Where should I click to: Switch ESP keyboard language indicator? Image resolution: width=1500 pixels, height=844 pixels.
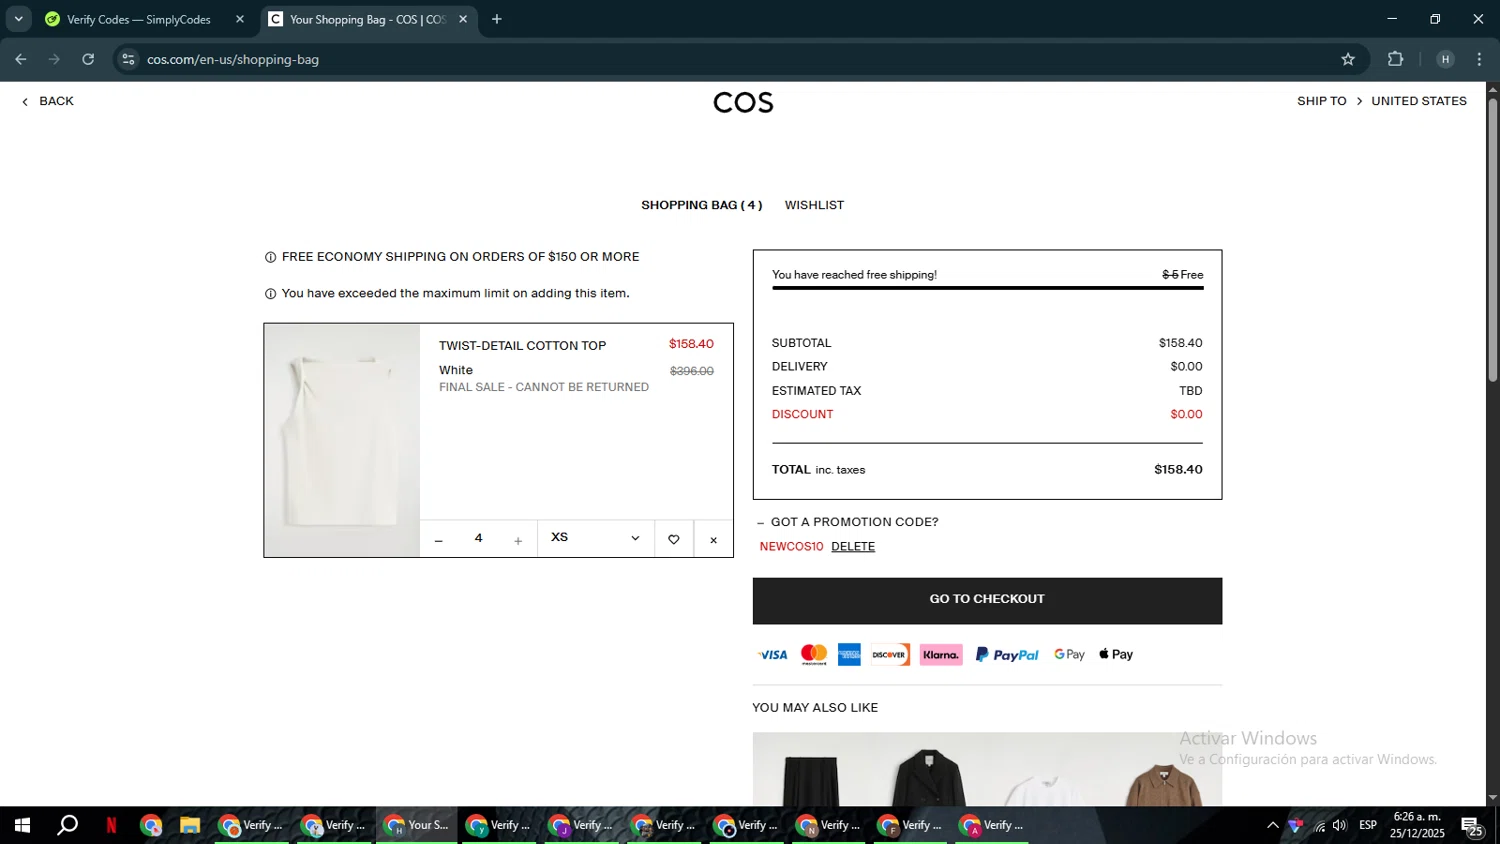(1368, 825)
